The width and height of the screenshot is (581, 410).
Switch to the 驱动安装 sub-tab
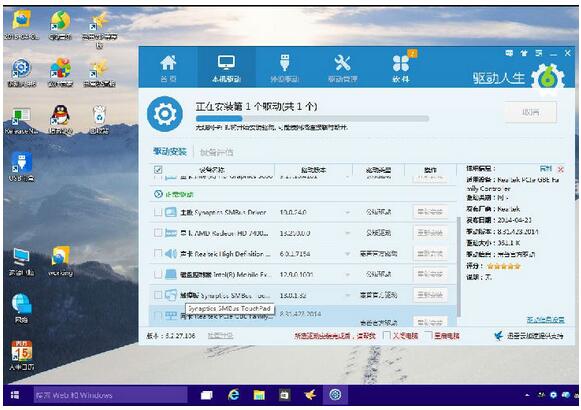(x=170, y=151)
